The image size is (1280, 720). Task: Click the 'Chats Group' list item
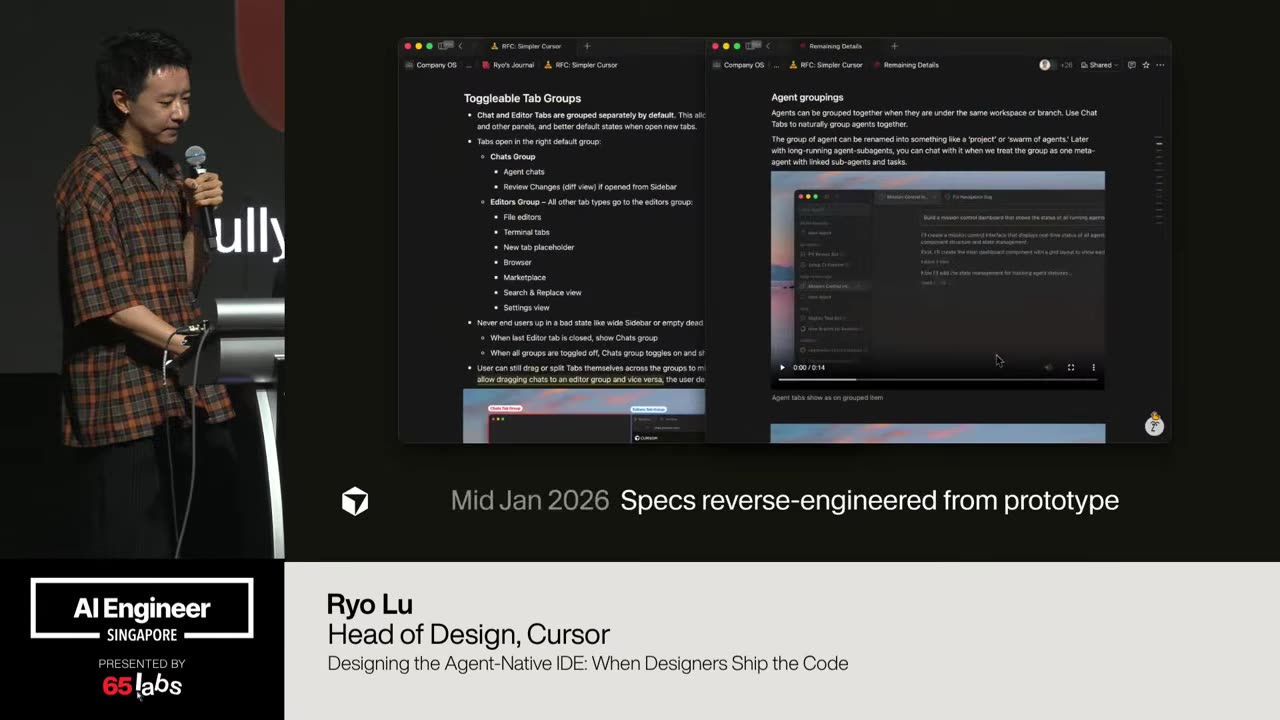click(x=512, y=157)
